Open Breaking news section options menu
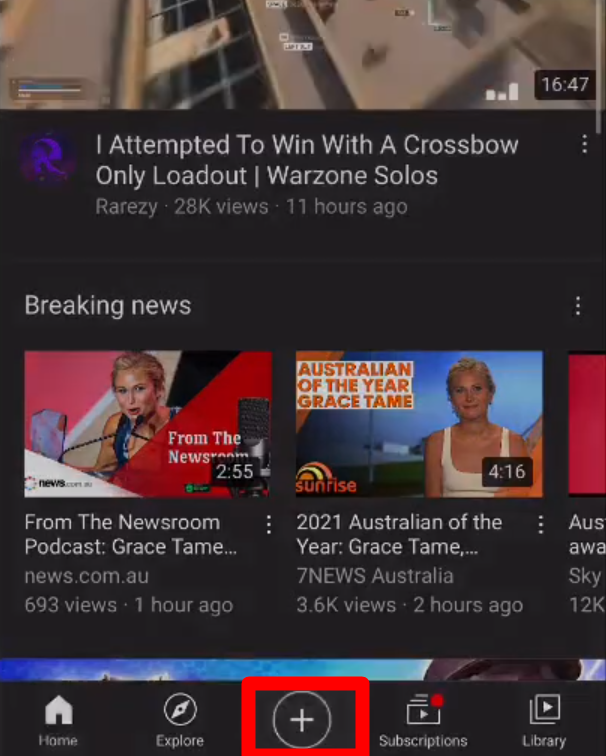Screen dimensions: 606x756 pyautogui.click(x=578, y=306)
